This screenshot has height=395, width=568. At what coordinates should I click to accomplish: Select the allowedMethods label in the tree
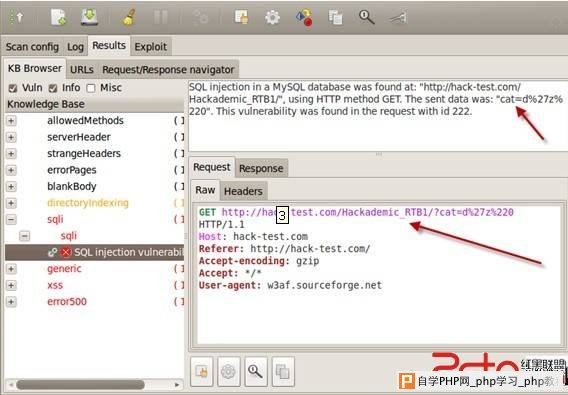click(85, 121)
